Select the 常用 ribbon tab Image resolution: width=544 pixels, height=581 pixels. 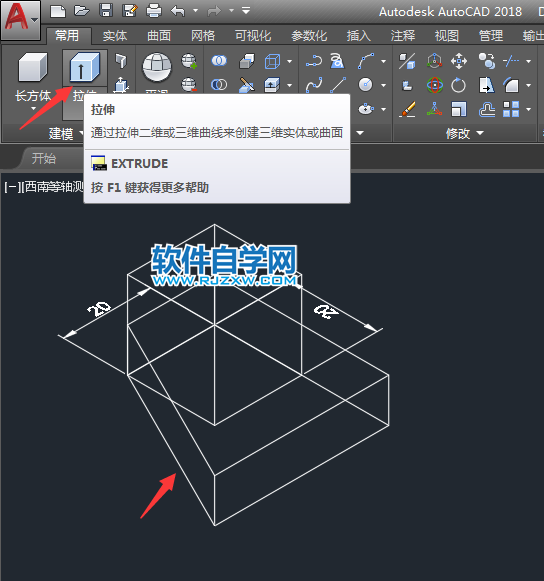(x=67, y=36)
